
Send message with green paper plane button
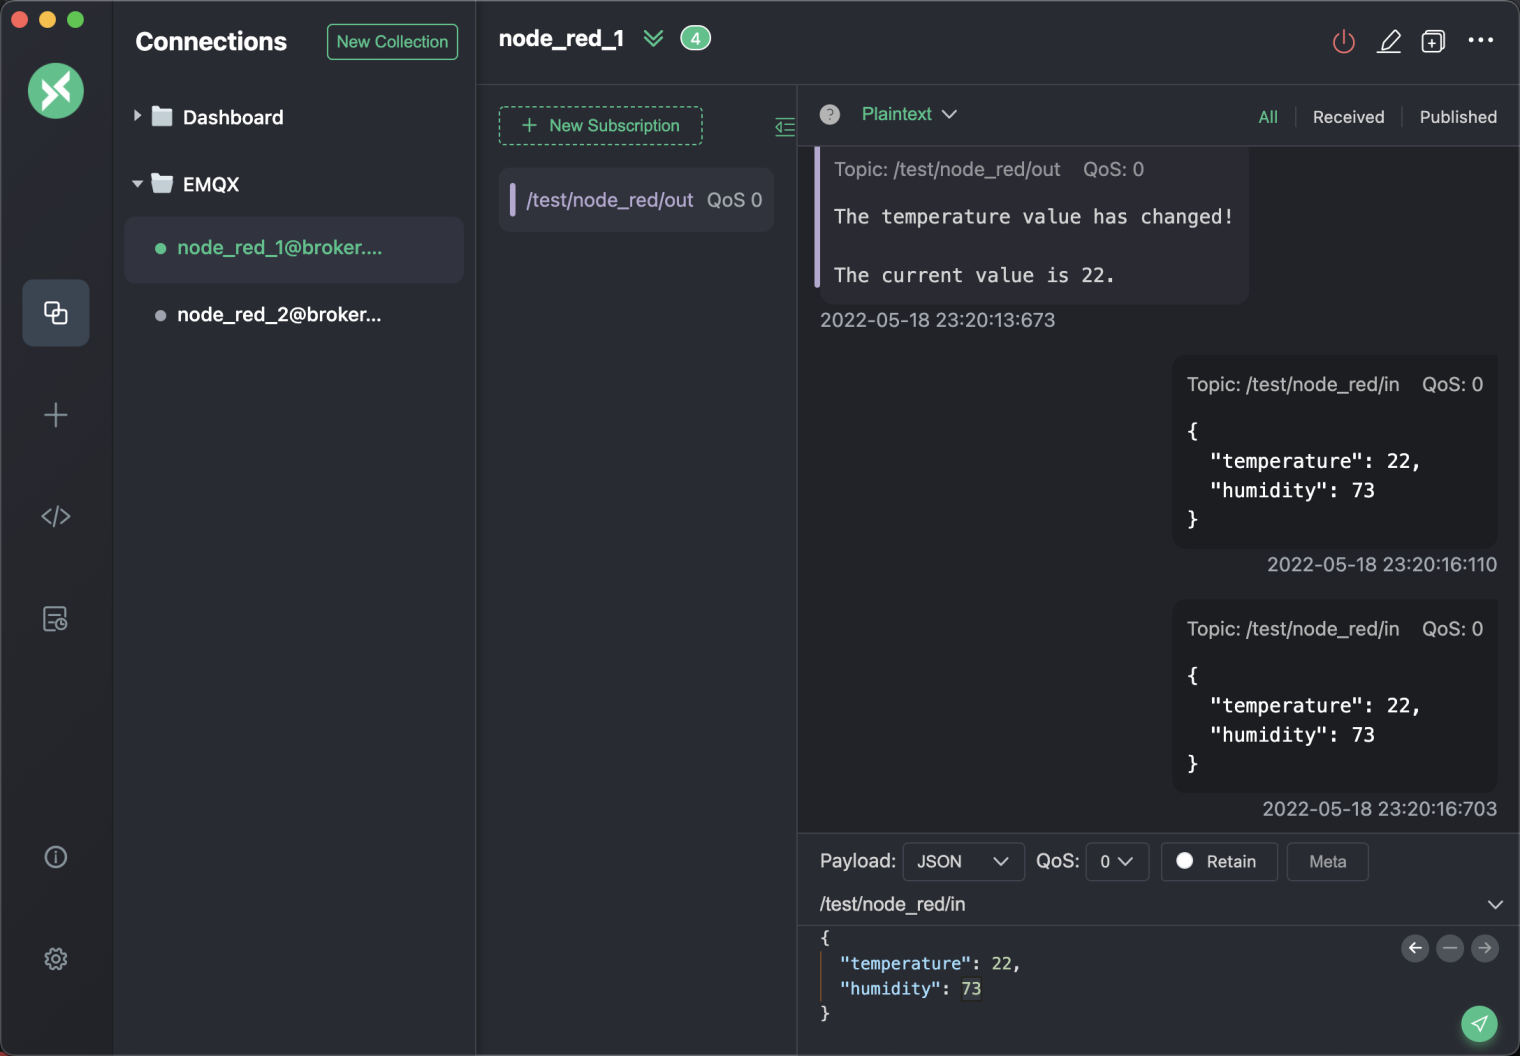pyautogui.click(x=1479, y=1023)
